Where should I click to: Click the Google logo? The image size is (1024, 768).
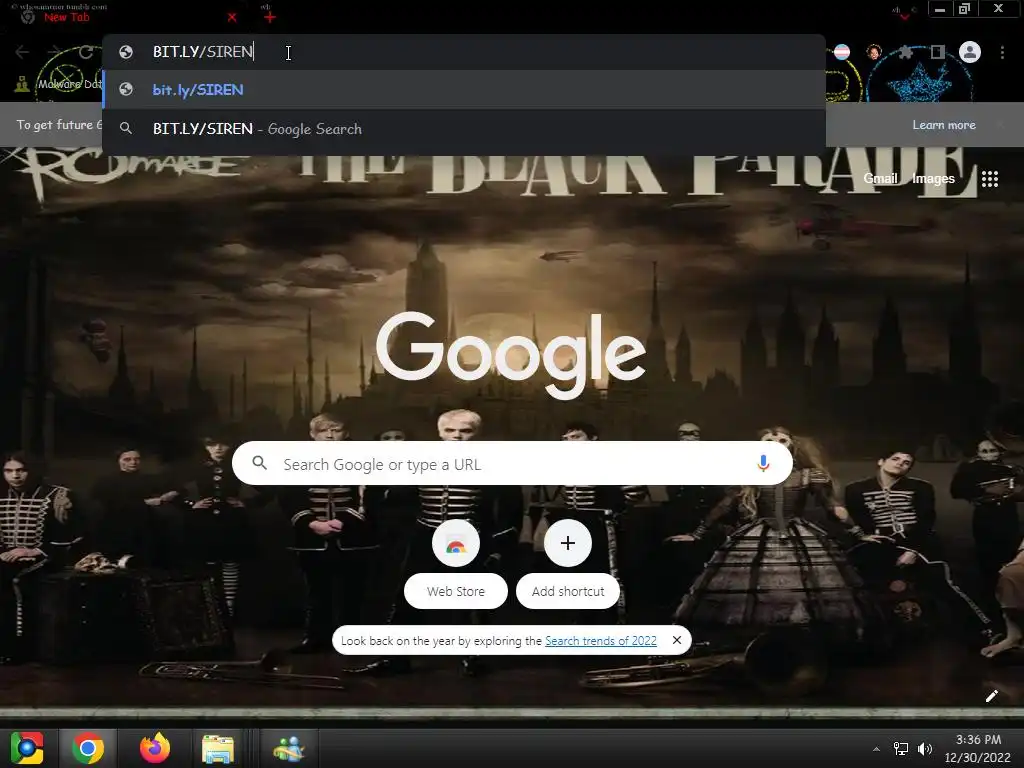511,354
